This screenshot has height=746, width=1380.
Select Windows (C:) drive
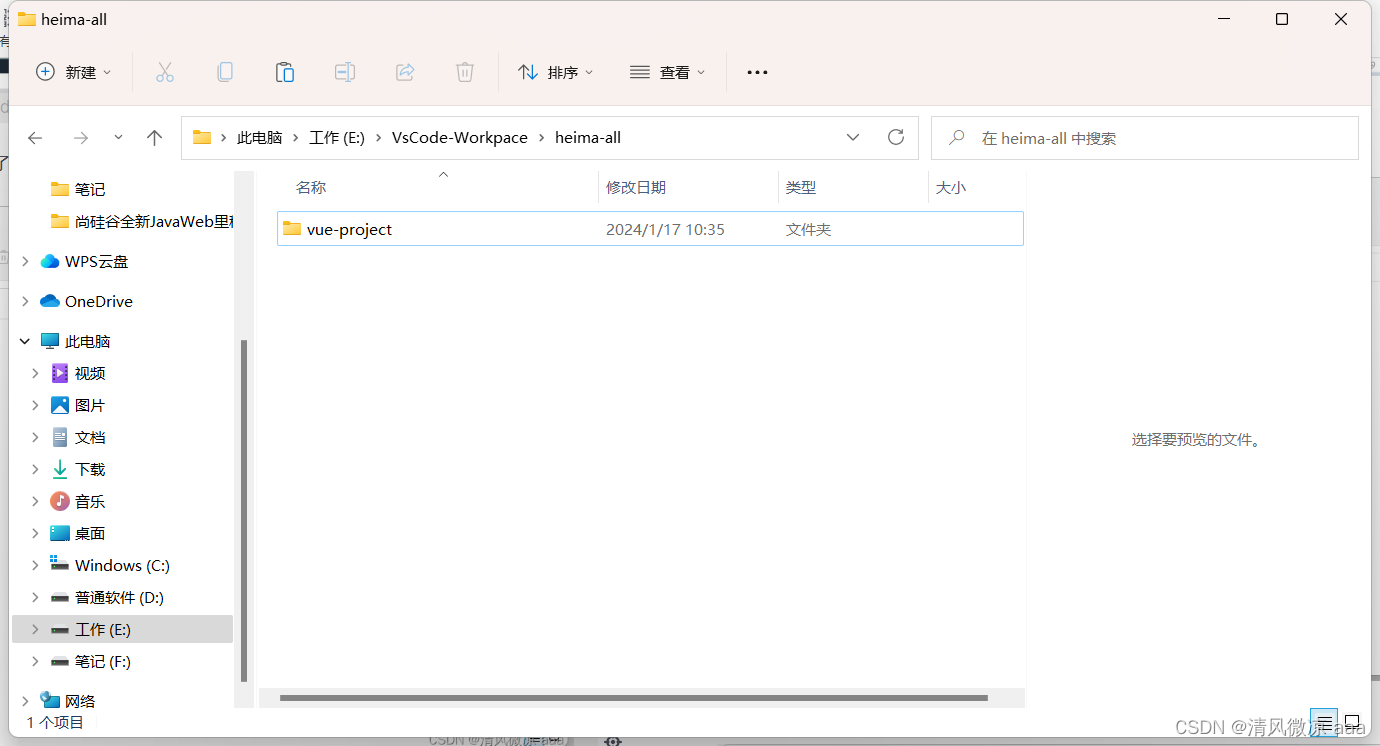(x=122, y=565)
